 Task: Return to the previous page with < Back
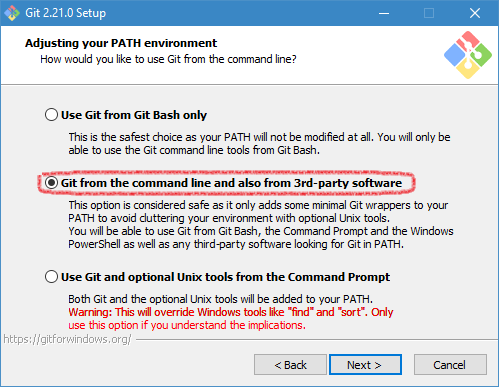(290, 365)
